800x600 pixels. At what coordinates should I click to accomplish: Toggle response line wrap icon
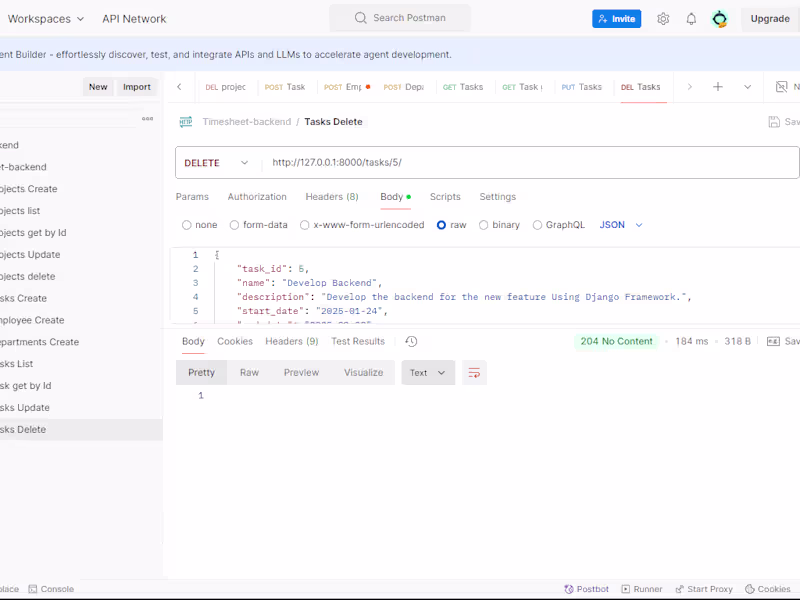click(x=474, y=373)
